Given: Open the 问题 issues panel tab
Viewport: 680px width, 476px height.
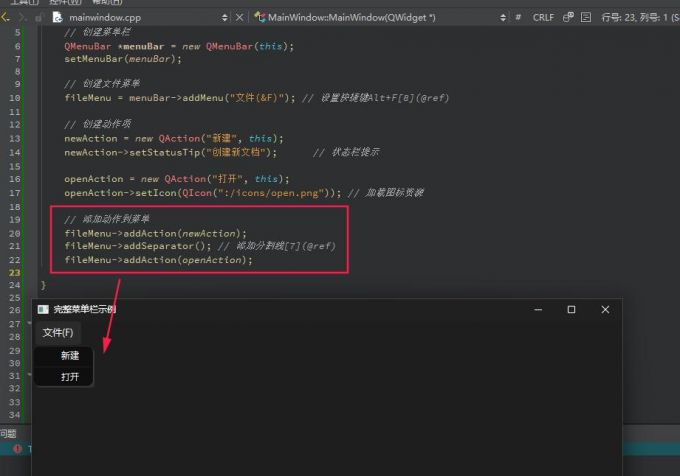Looking at the screenshot, I should [8, 433].
